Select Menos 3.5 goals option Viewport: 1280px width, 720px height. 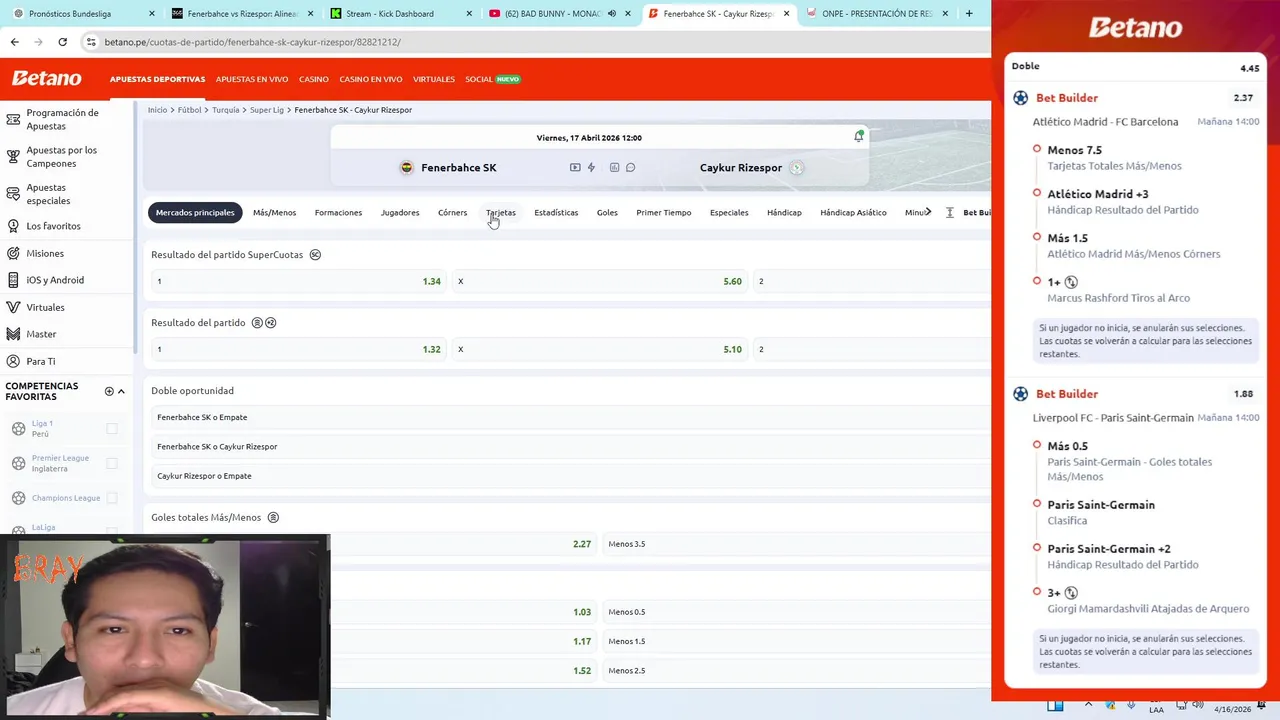click(x=797, y=544)
